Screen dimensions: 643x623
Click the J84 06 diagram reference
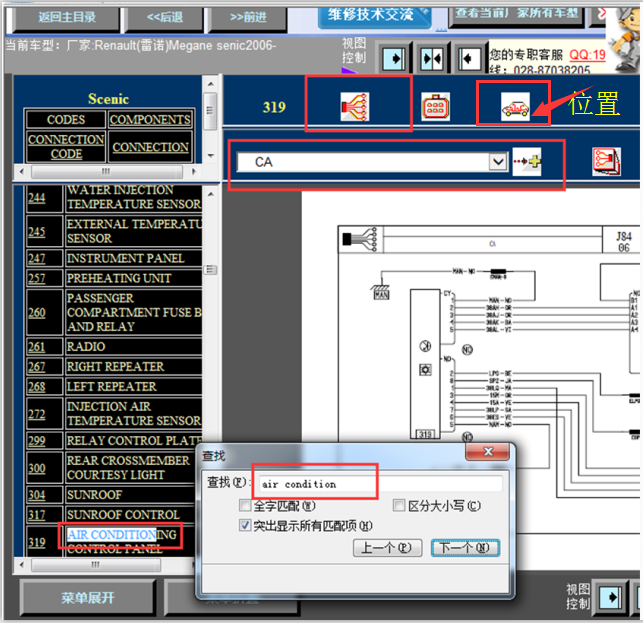click(623, 242)
